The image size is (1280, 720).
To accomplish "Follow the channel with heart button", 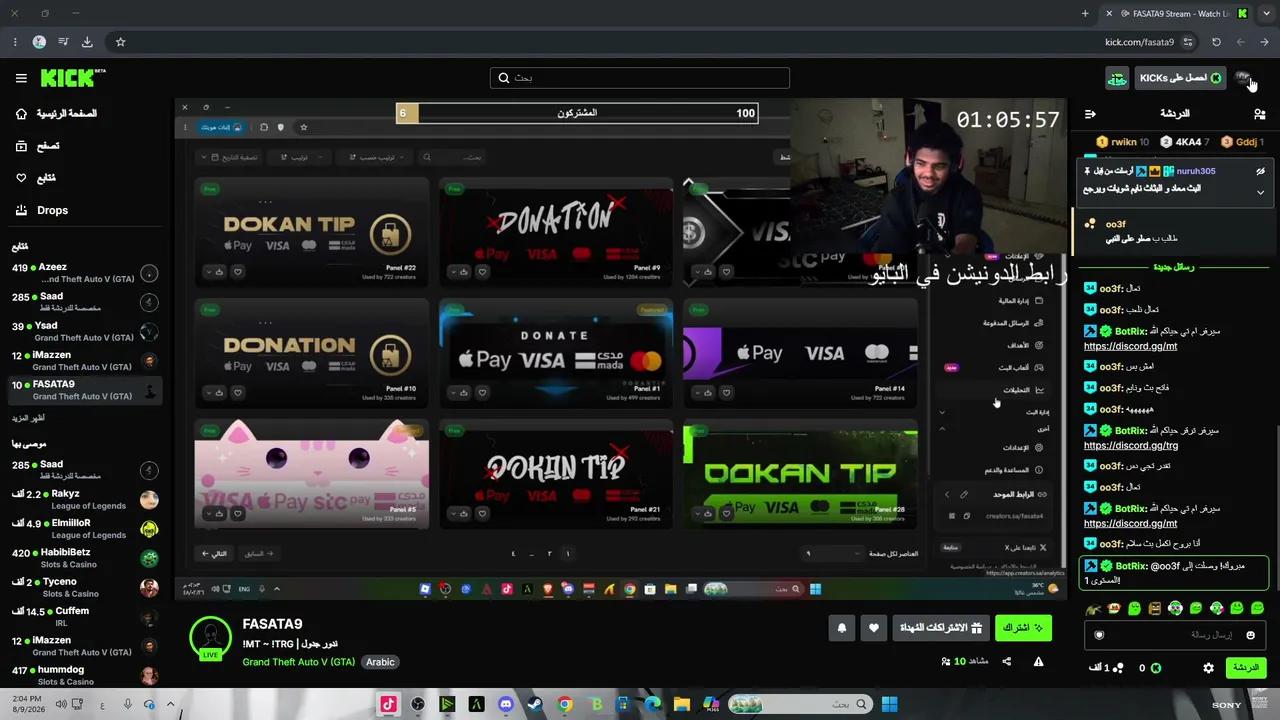I will coord(874,628).
